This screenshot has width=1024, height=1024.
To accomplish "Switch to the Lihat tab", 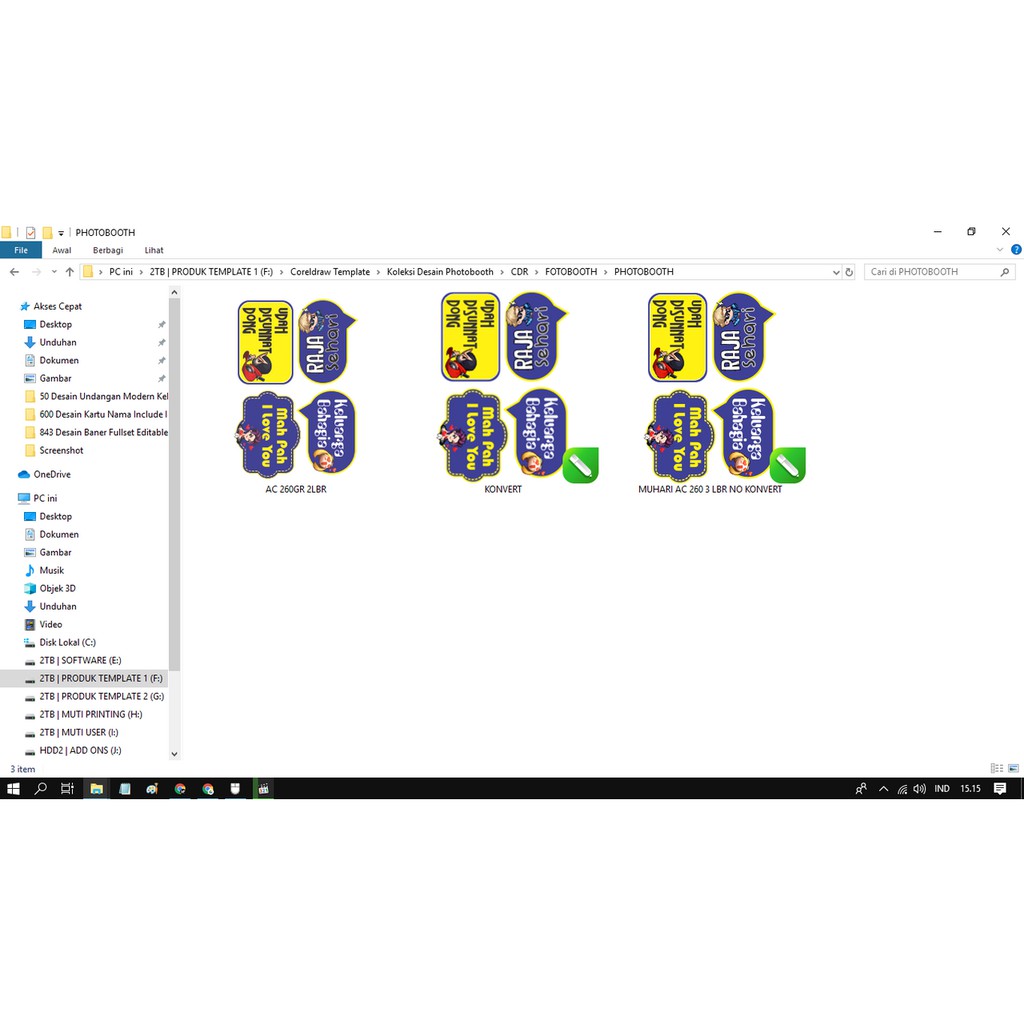I will click(x=154, y=250).
